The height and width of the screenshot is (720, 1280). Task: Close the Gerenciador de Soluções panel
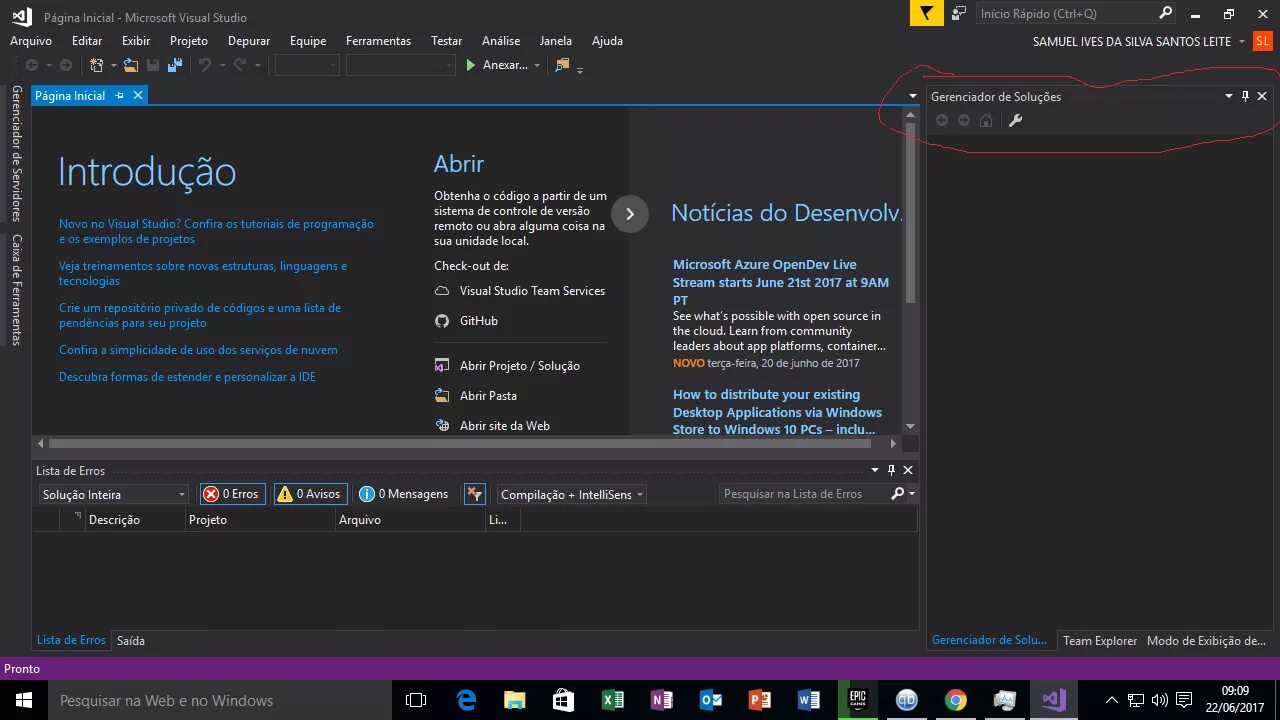(1262, 96)
